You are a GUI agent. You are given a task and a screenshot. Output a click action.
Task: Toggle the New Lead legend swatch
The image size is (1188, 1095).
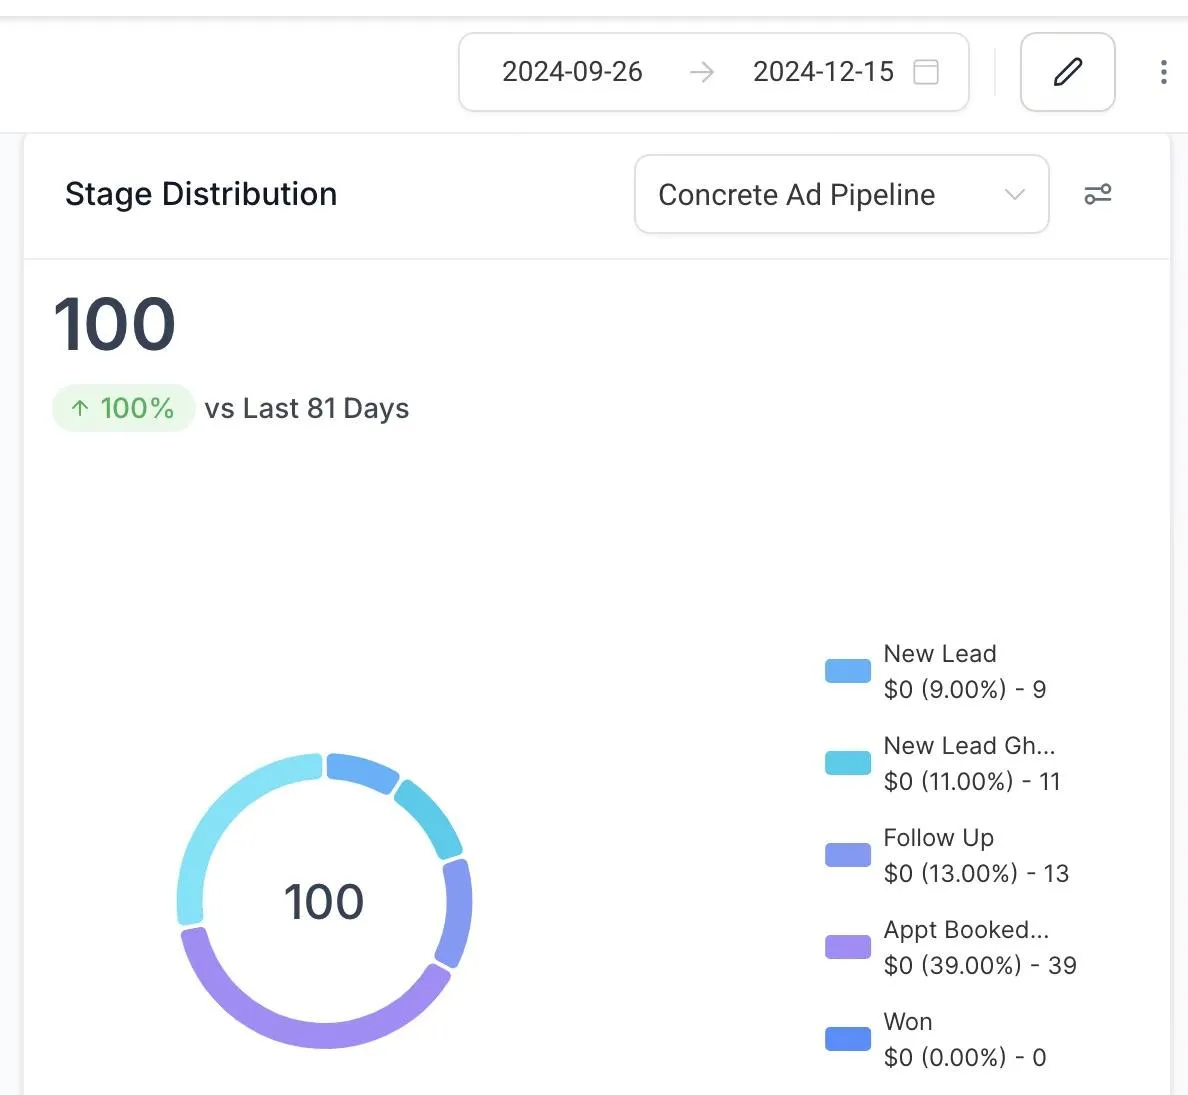coord(847,671)
